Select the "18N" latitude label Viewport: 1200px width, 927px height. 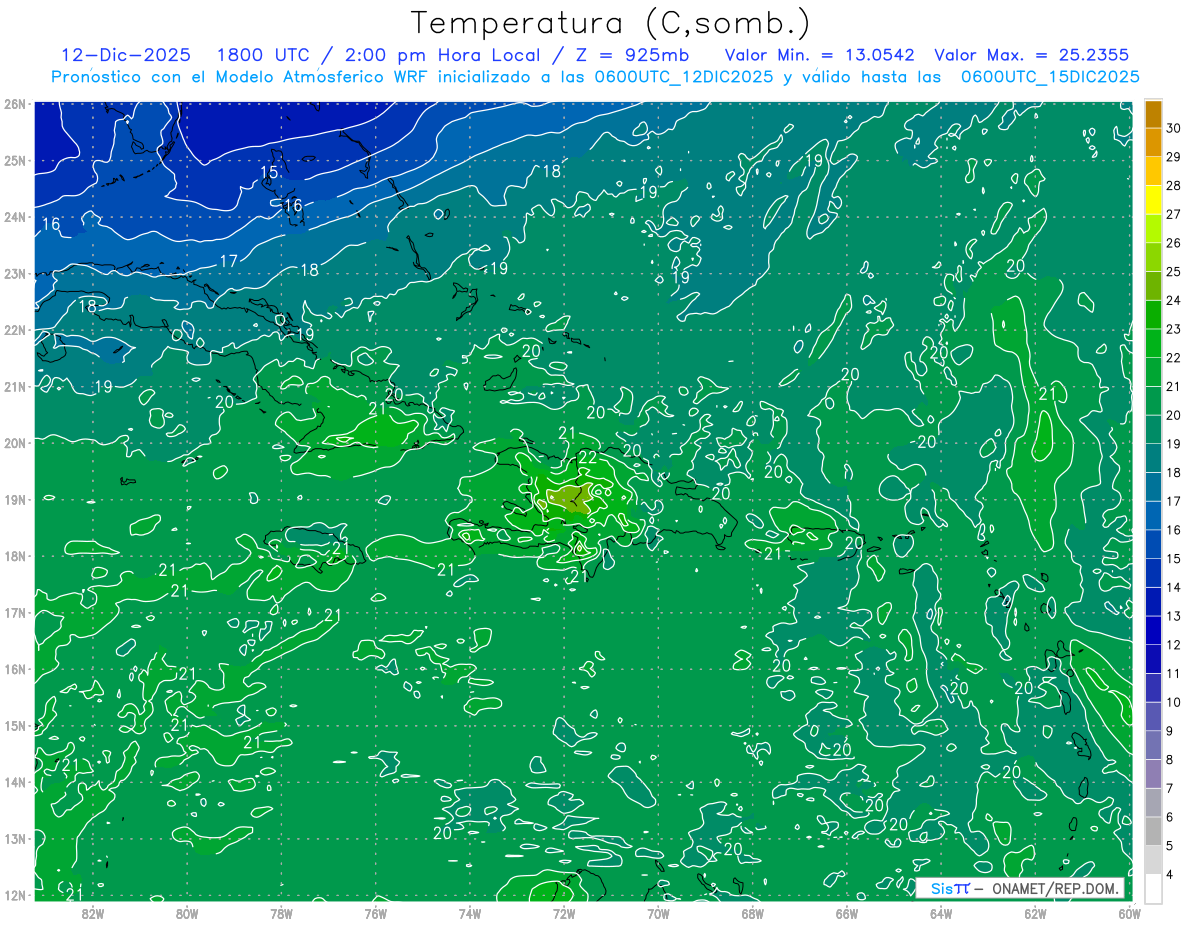[x=15, y=556]
